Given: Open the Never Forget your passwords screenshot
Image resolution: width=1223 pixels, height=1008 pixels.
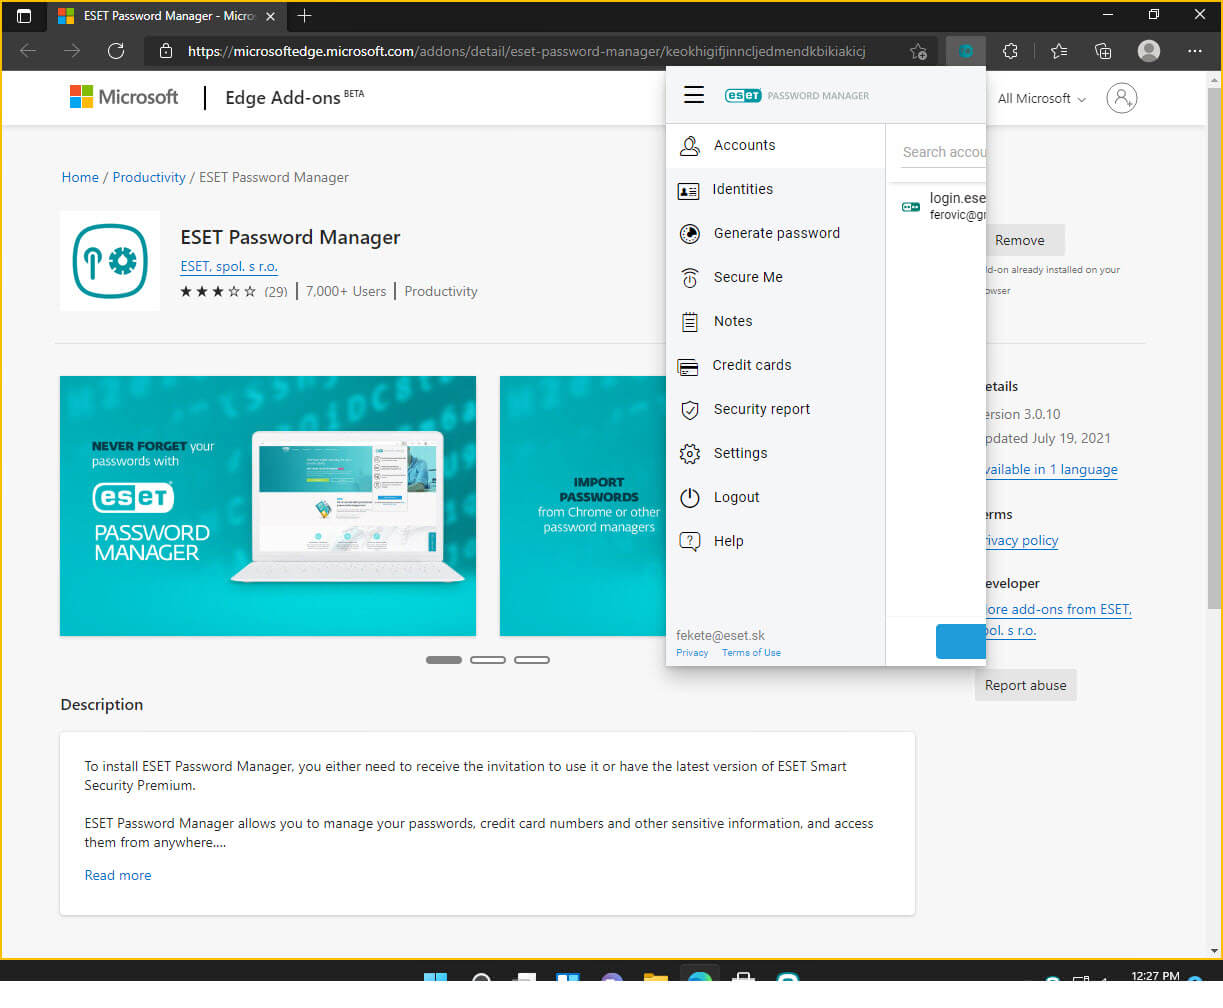Looking at the screenshot, I should pos(268,506).
